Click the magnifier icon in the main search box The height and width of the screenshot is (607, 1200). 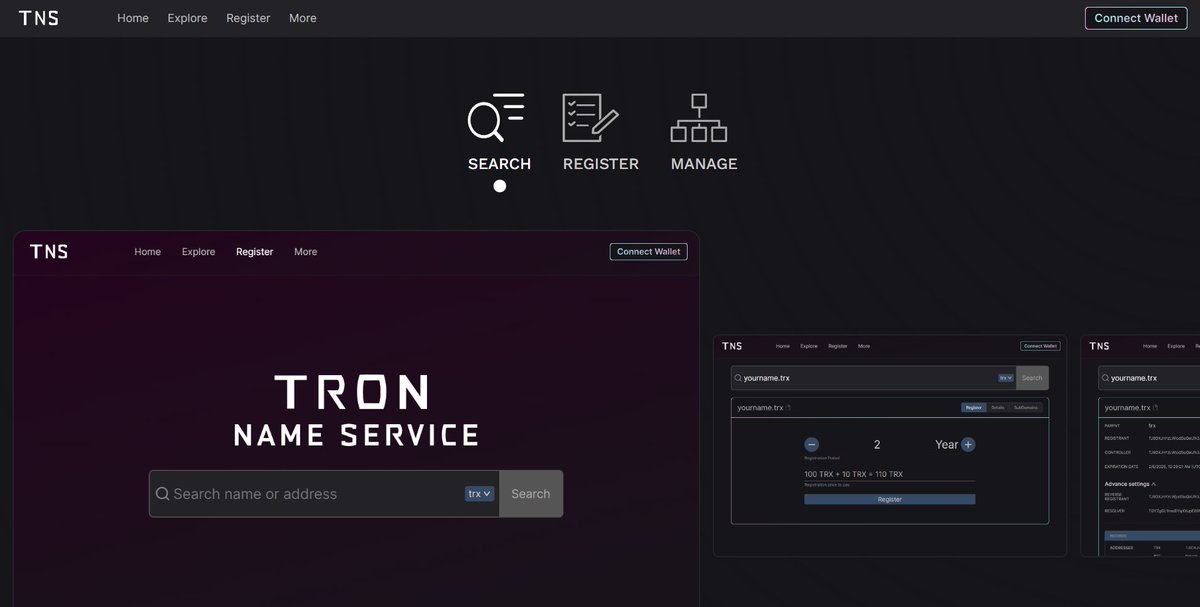[x=162, y=494]
